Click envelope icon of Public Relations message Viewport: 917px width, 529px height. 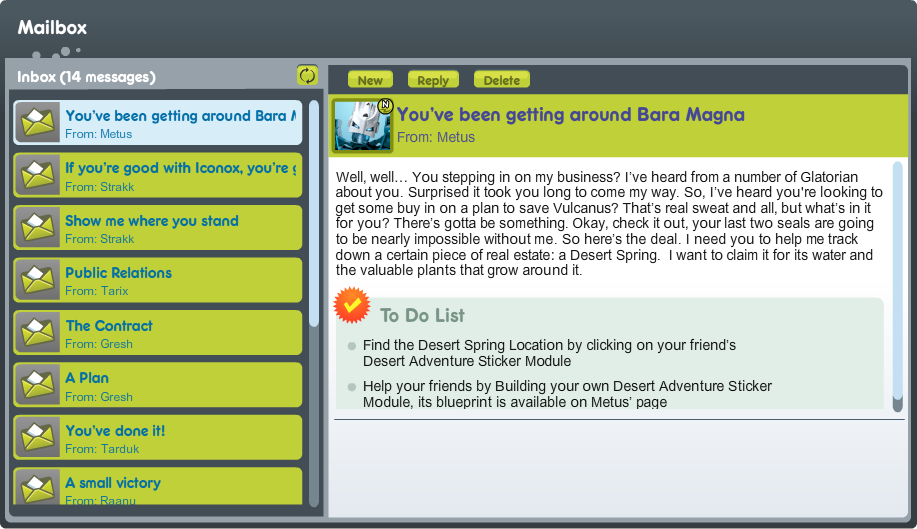pos(38,280)
